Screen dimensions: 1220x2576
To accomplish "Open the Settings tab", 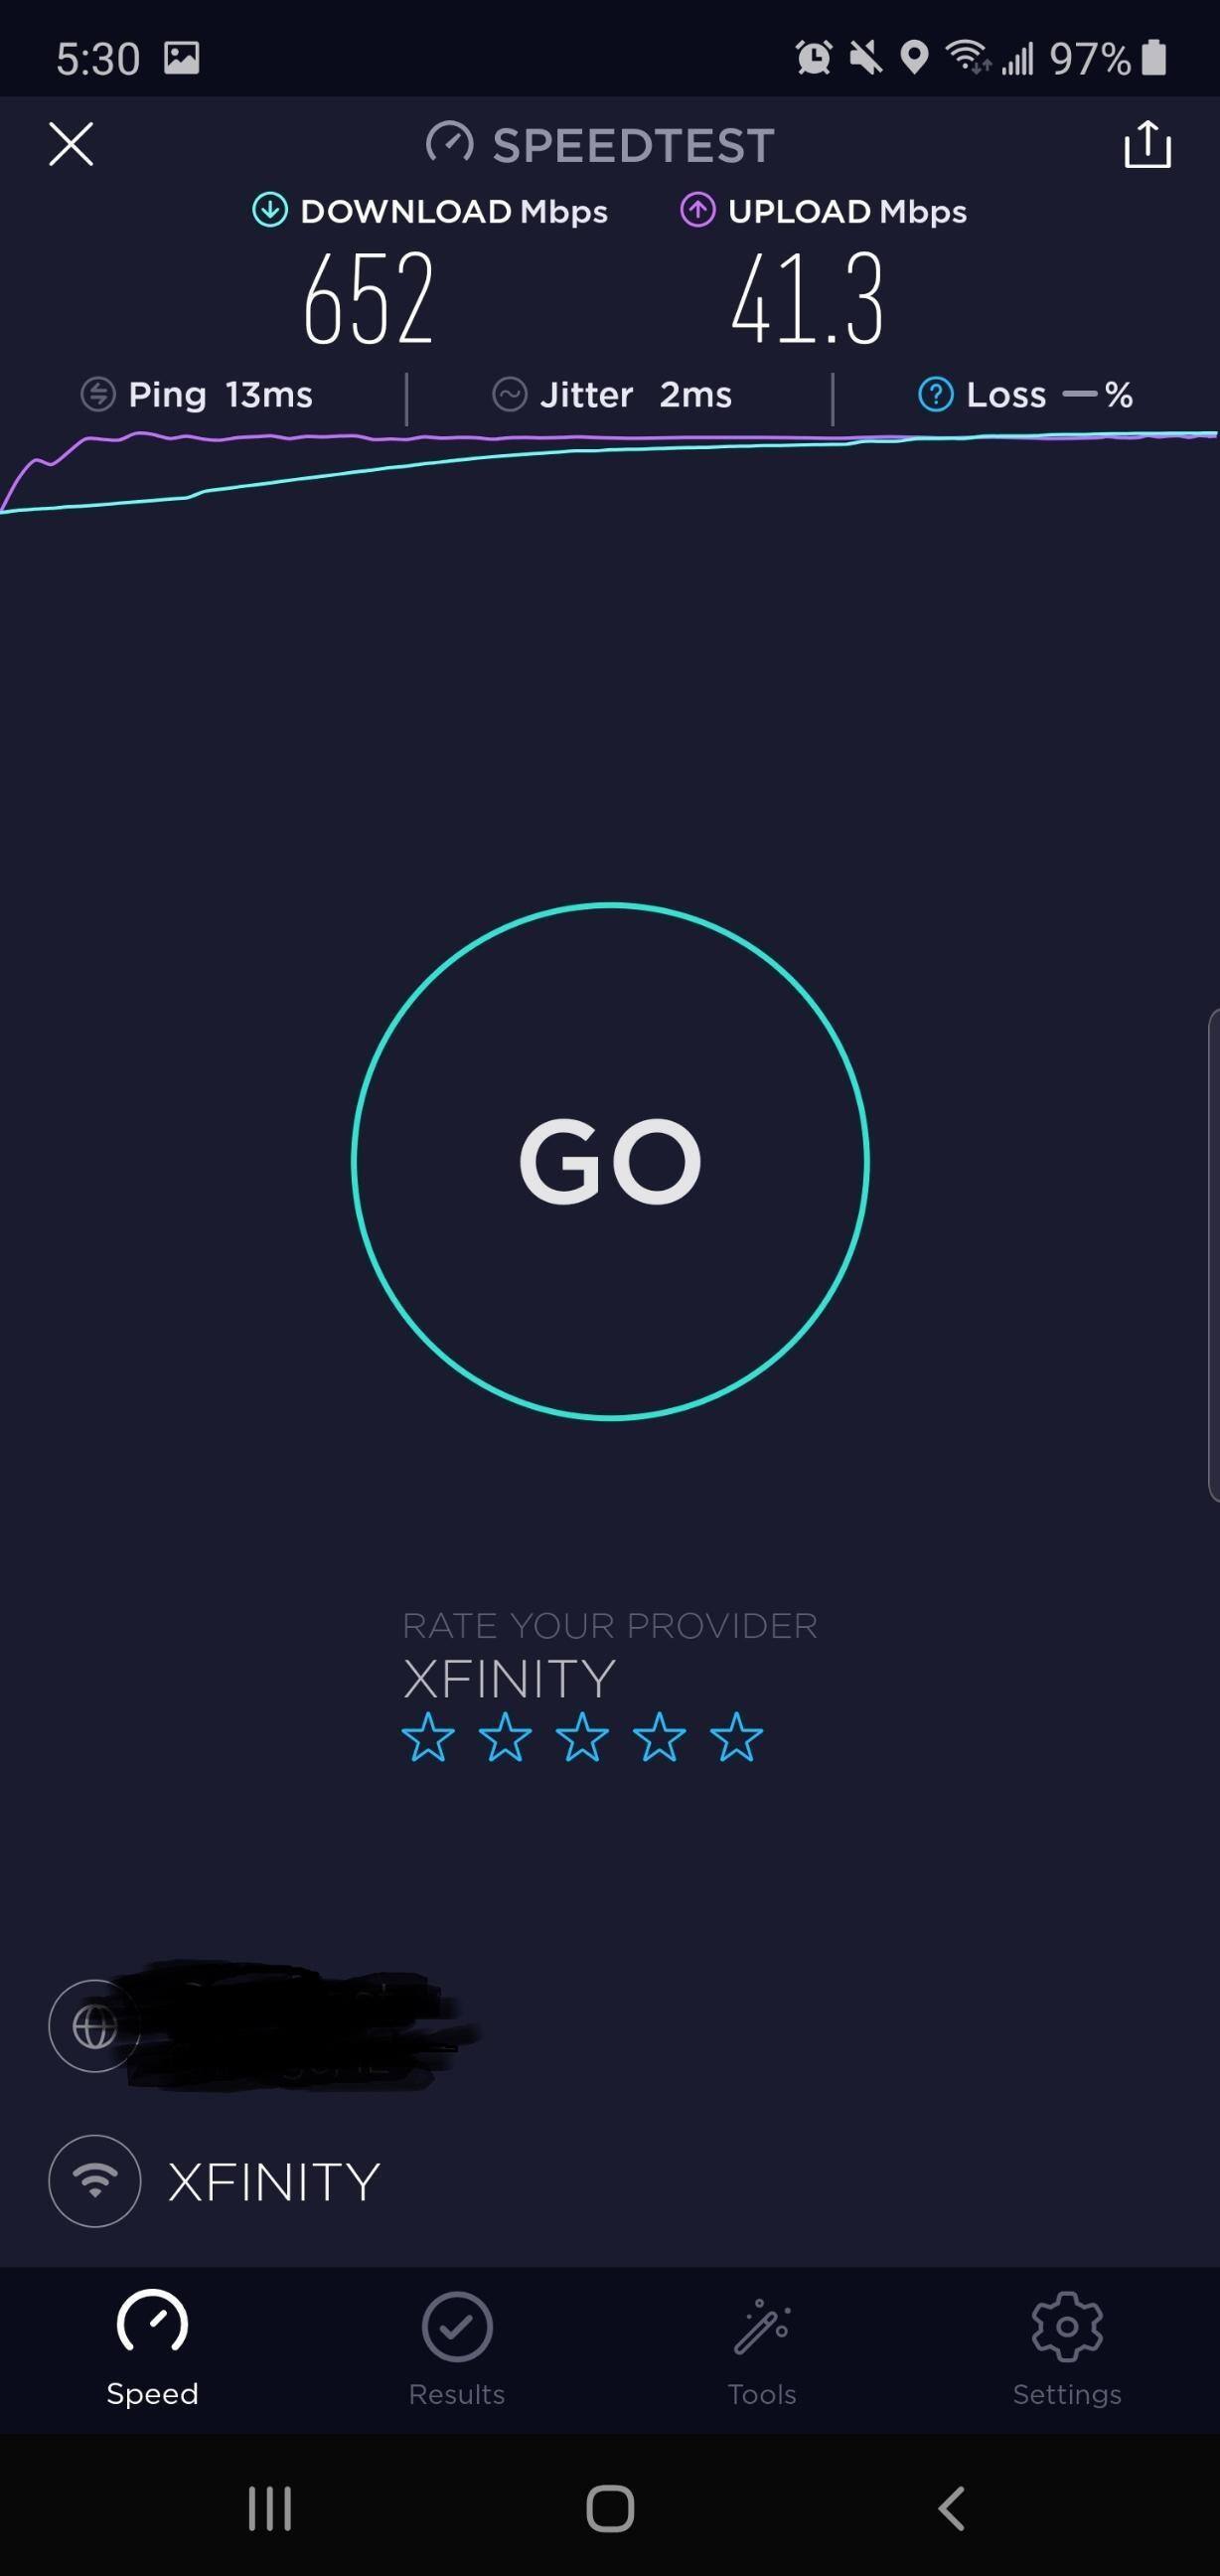I will pos(1067,2349).
